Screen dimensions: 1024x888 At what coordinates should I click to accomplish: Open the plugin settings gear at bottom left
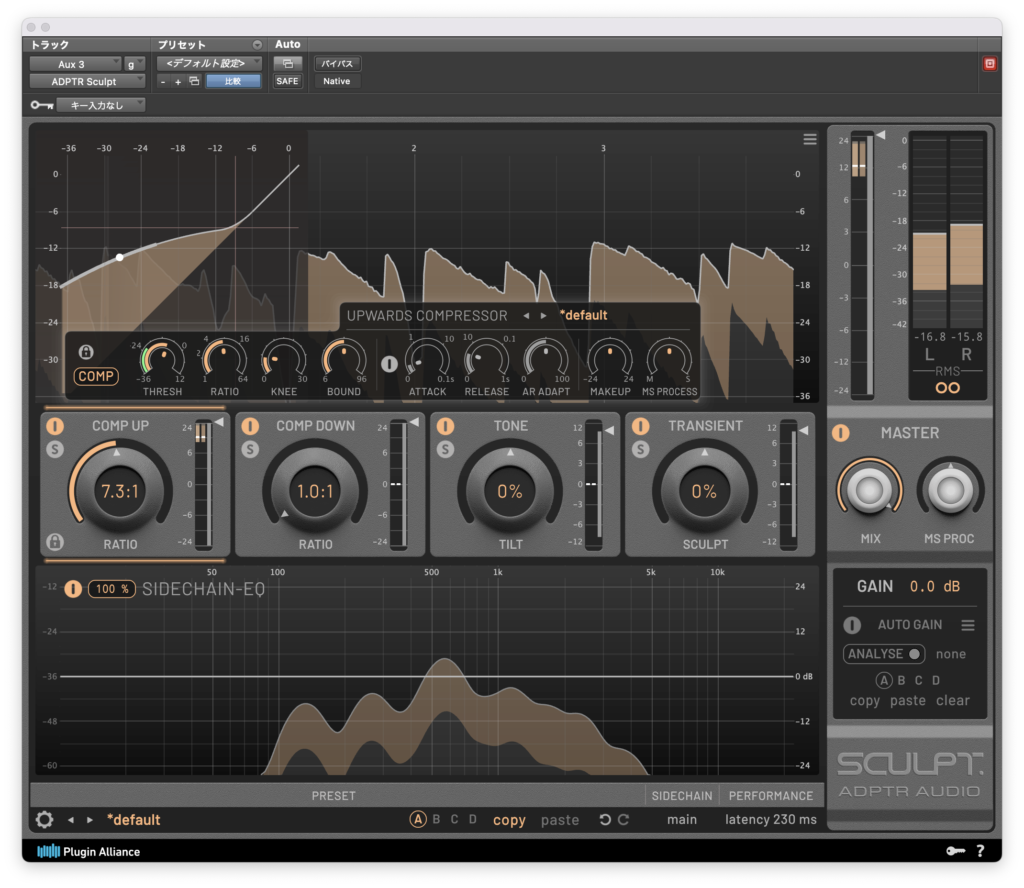coord(44,819)
